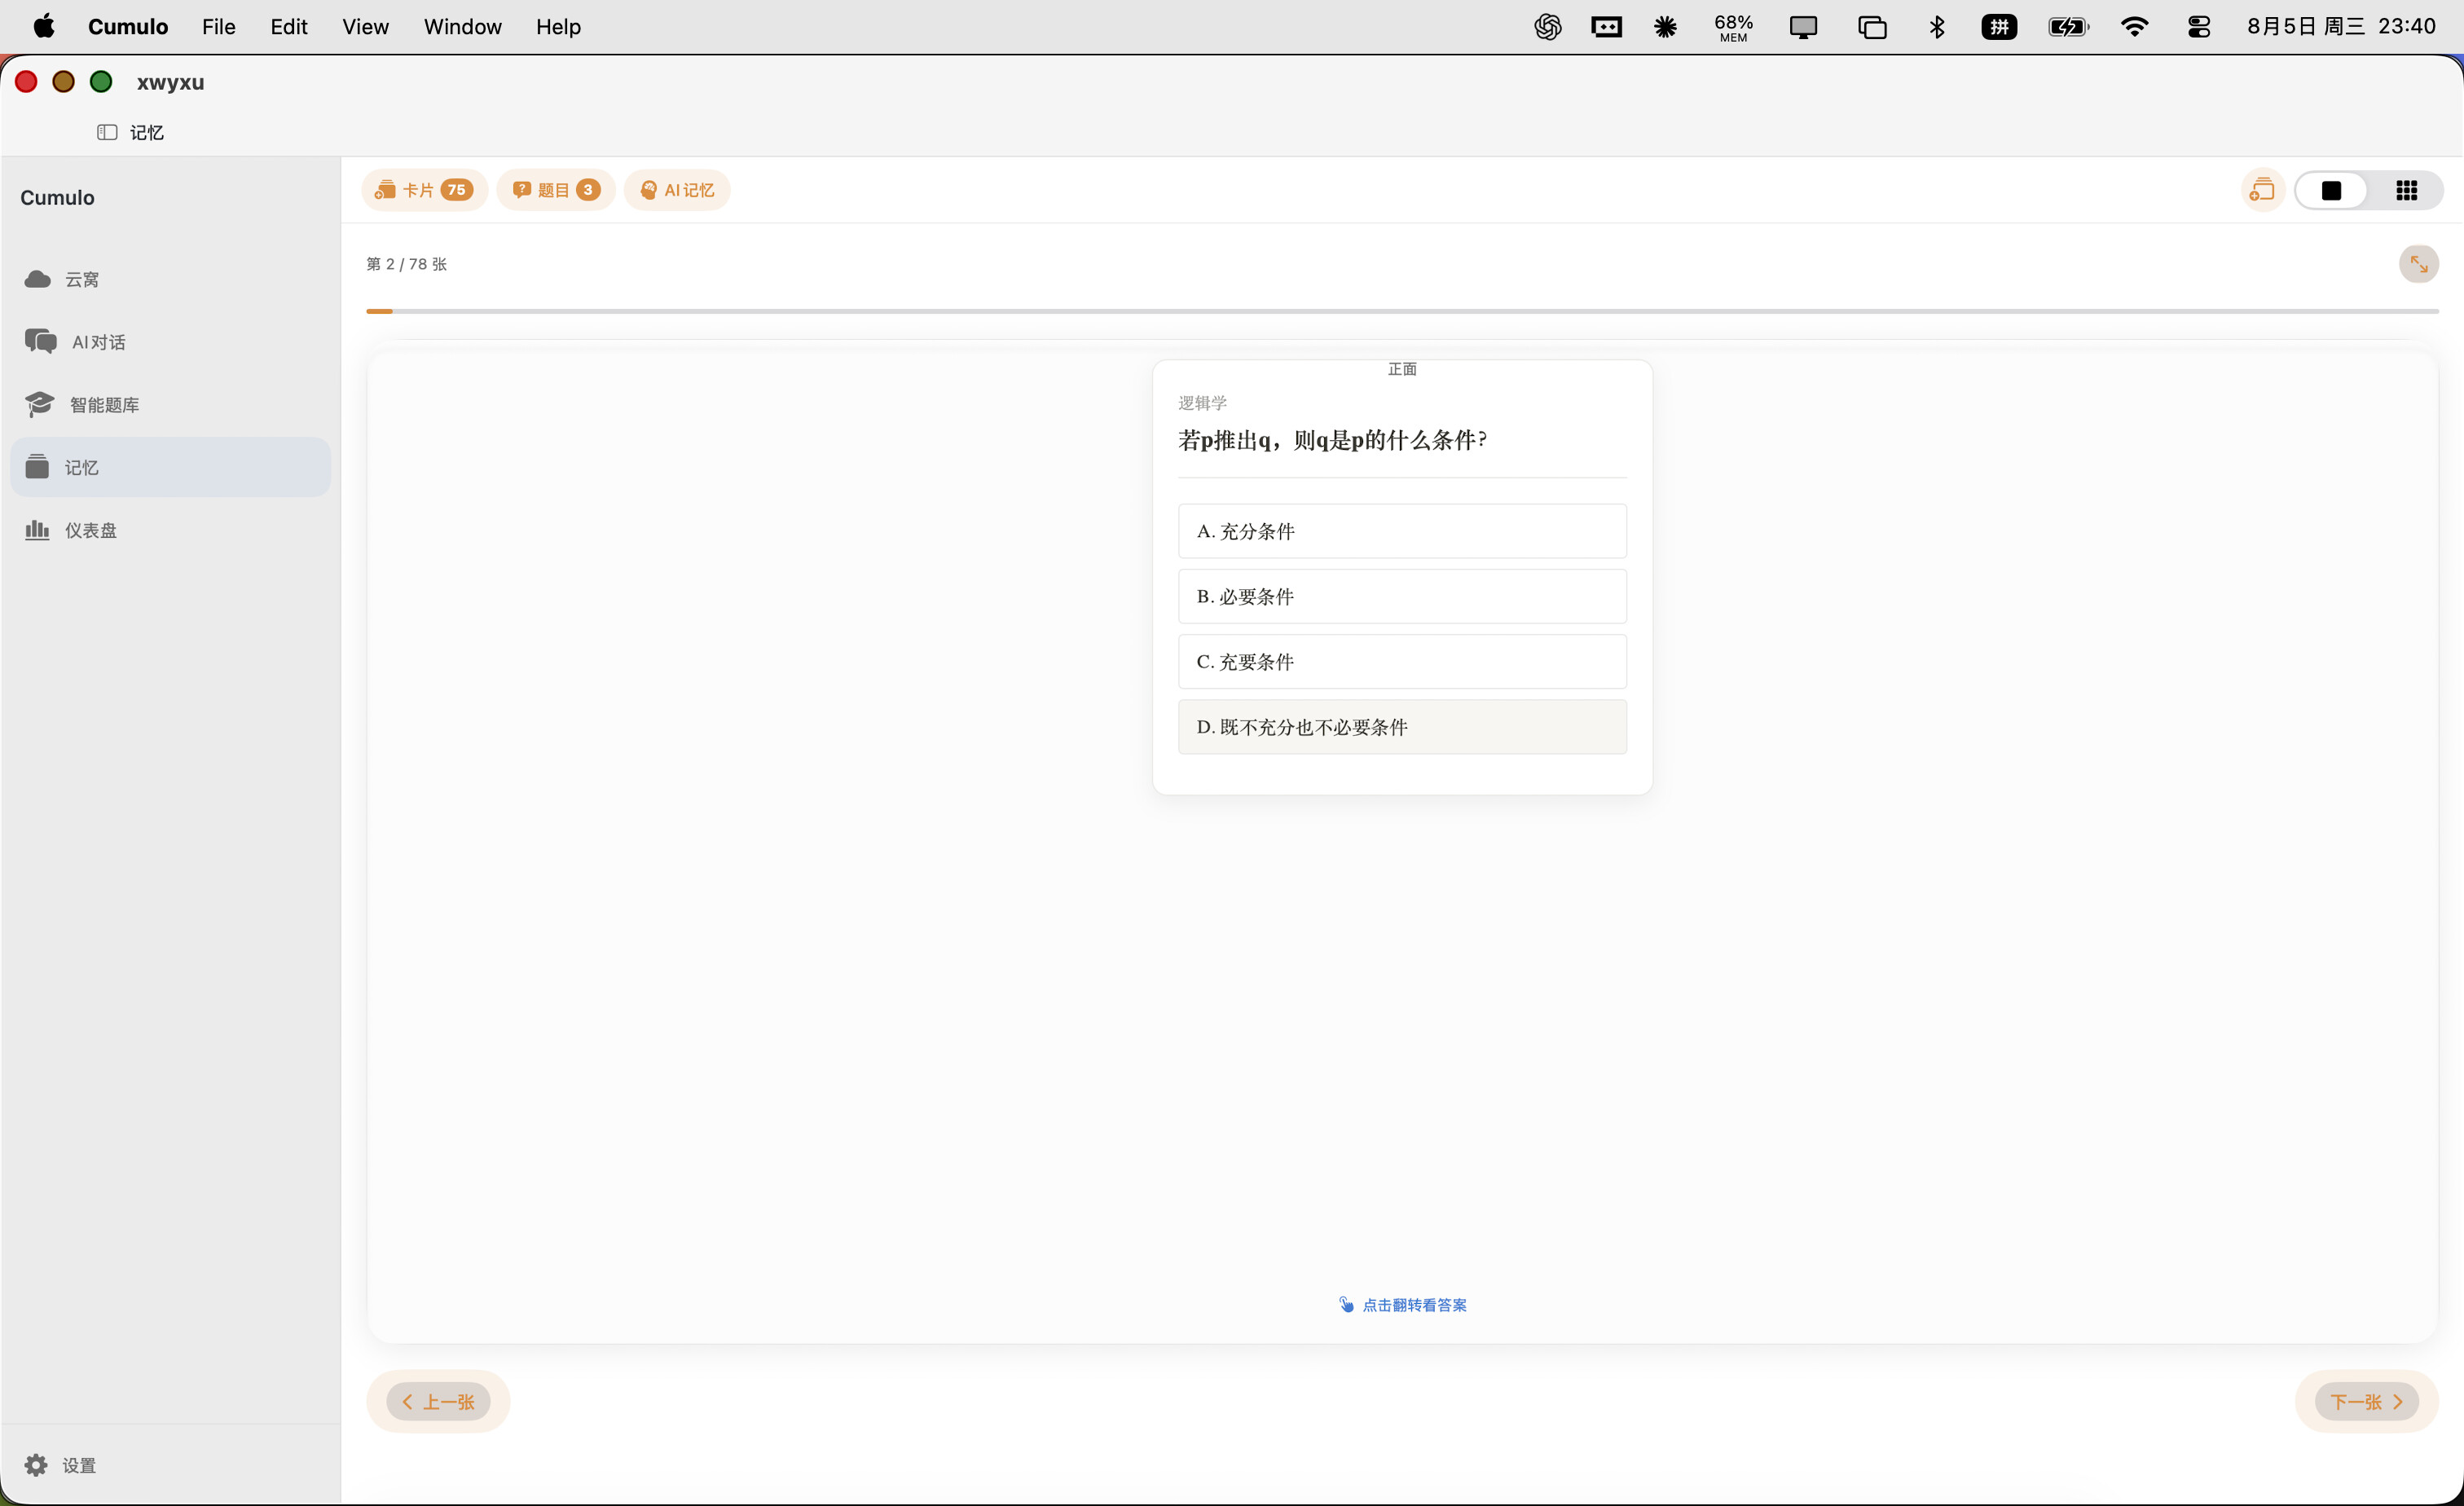
Task: Choose option A. 充分条件
Action: (1402, 531)
